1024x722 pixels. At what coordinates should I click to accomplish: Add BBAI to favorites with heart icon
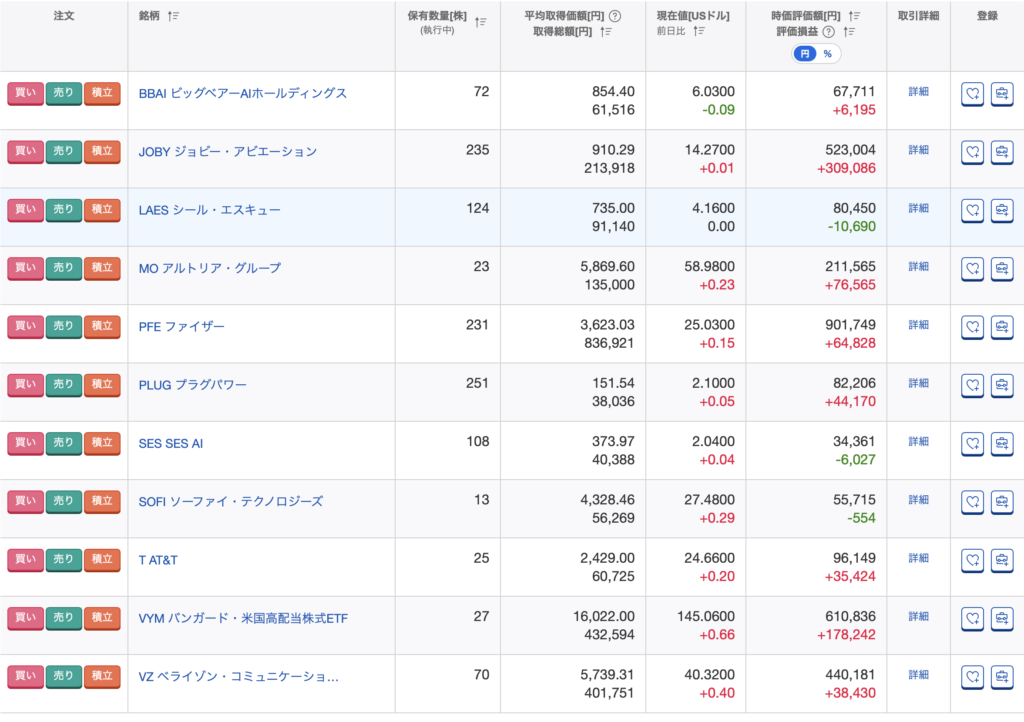[x=972, y=94]
